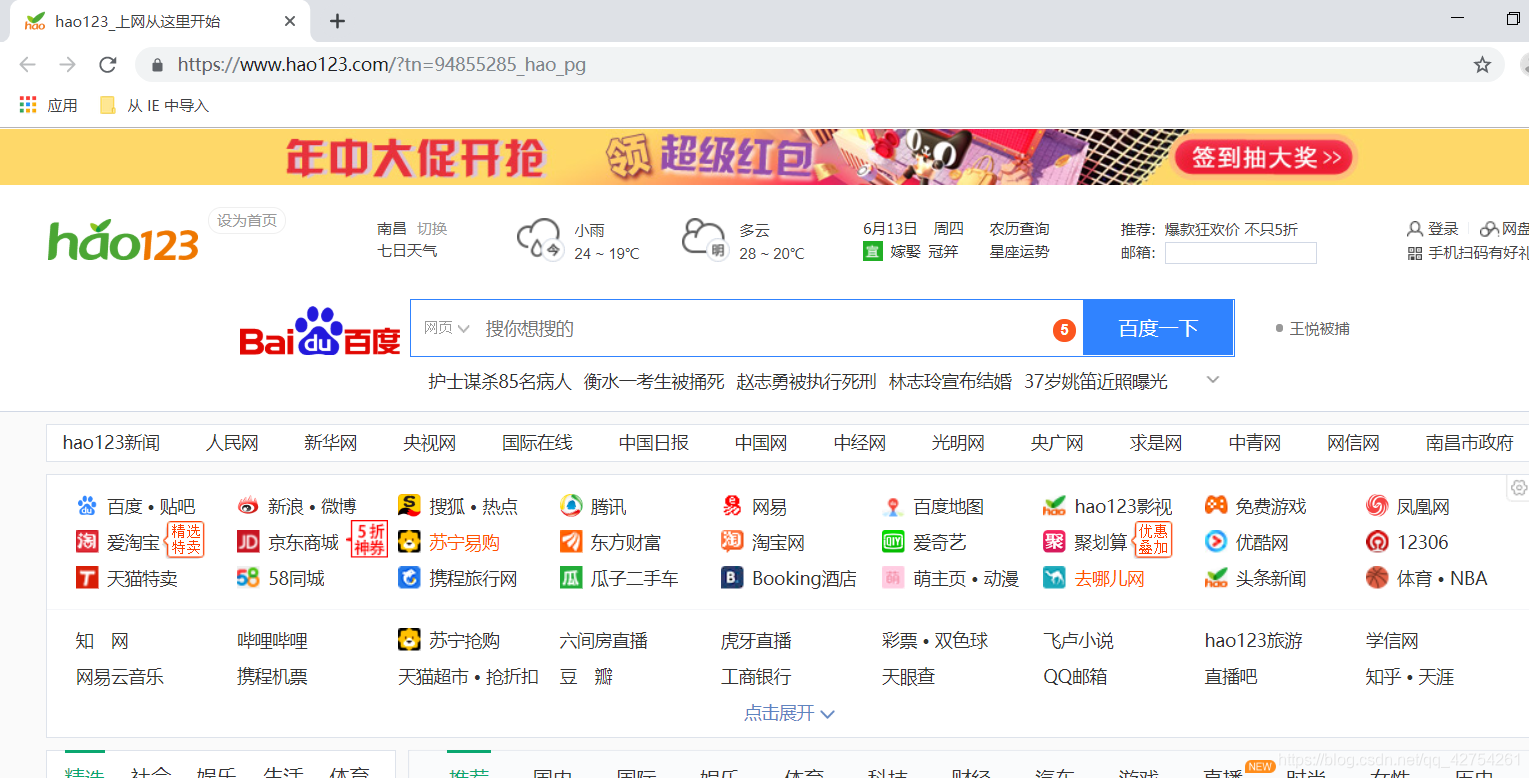Open the 工商银行 link
This screenshot has height=778, width=1529.
(756, 677)
